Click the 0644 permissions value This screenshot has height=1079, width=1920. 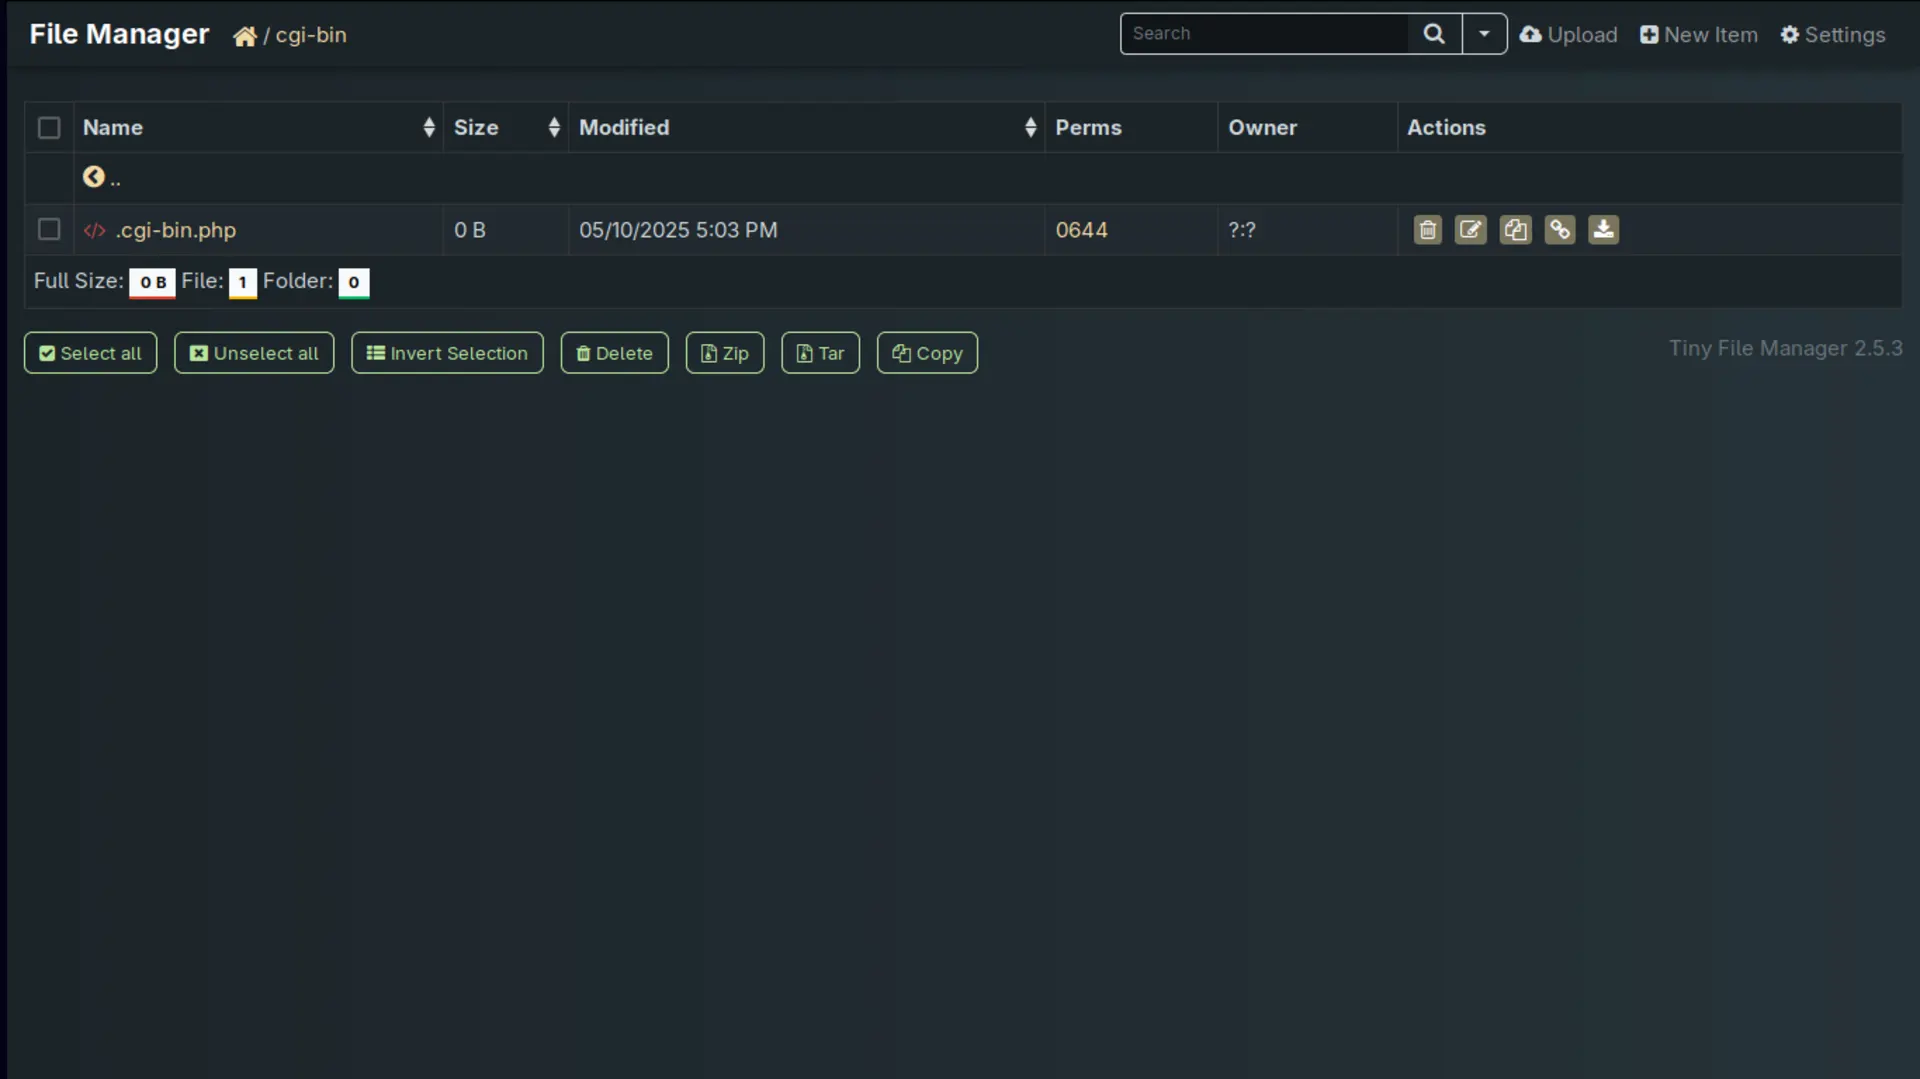[x=1082, y=230]
